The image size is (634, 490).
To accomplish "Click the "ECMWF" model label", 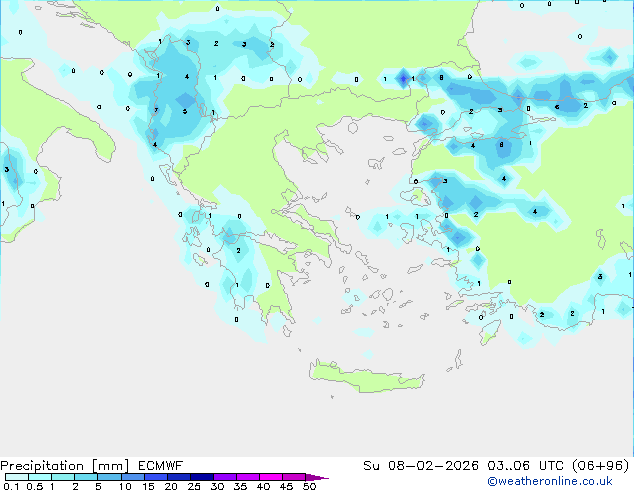I will point(161,466).
